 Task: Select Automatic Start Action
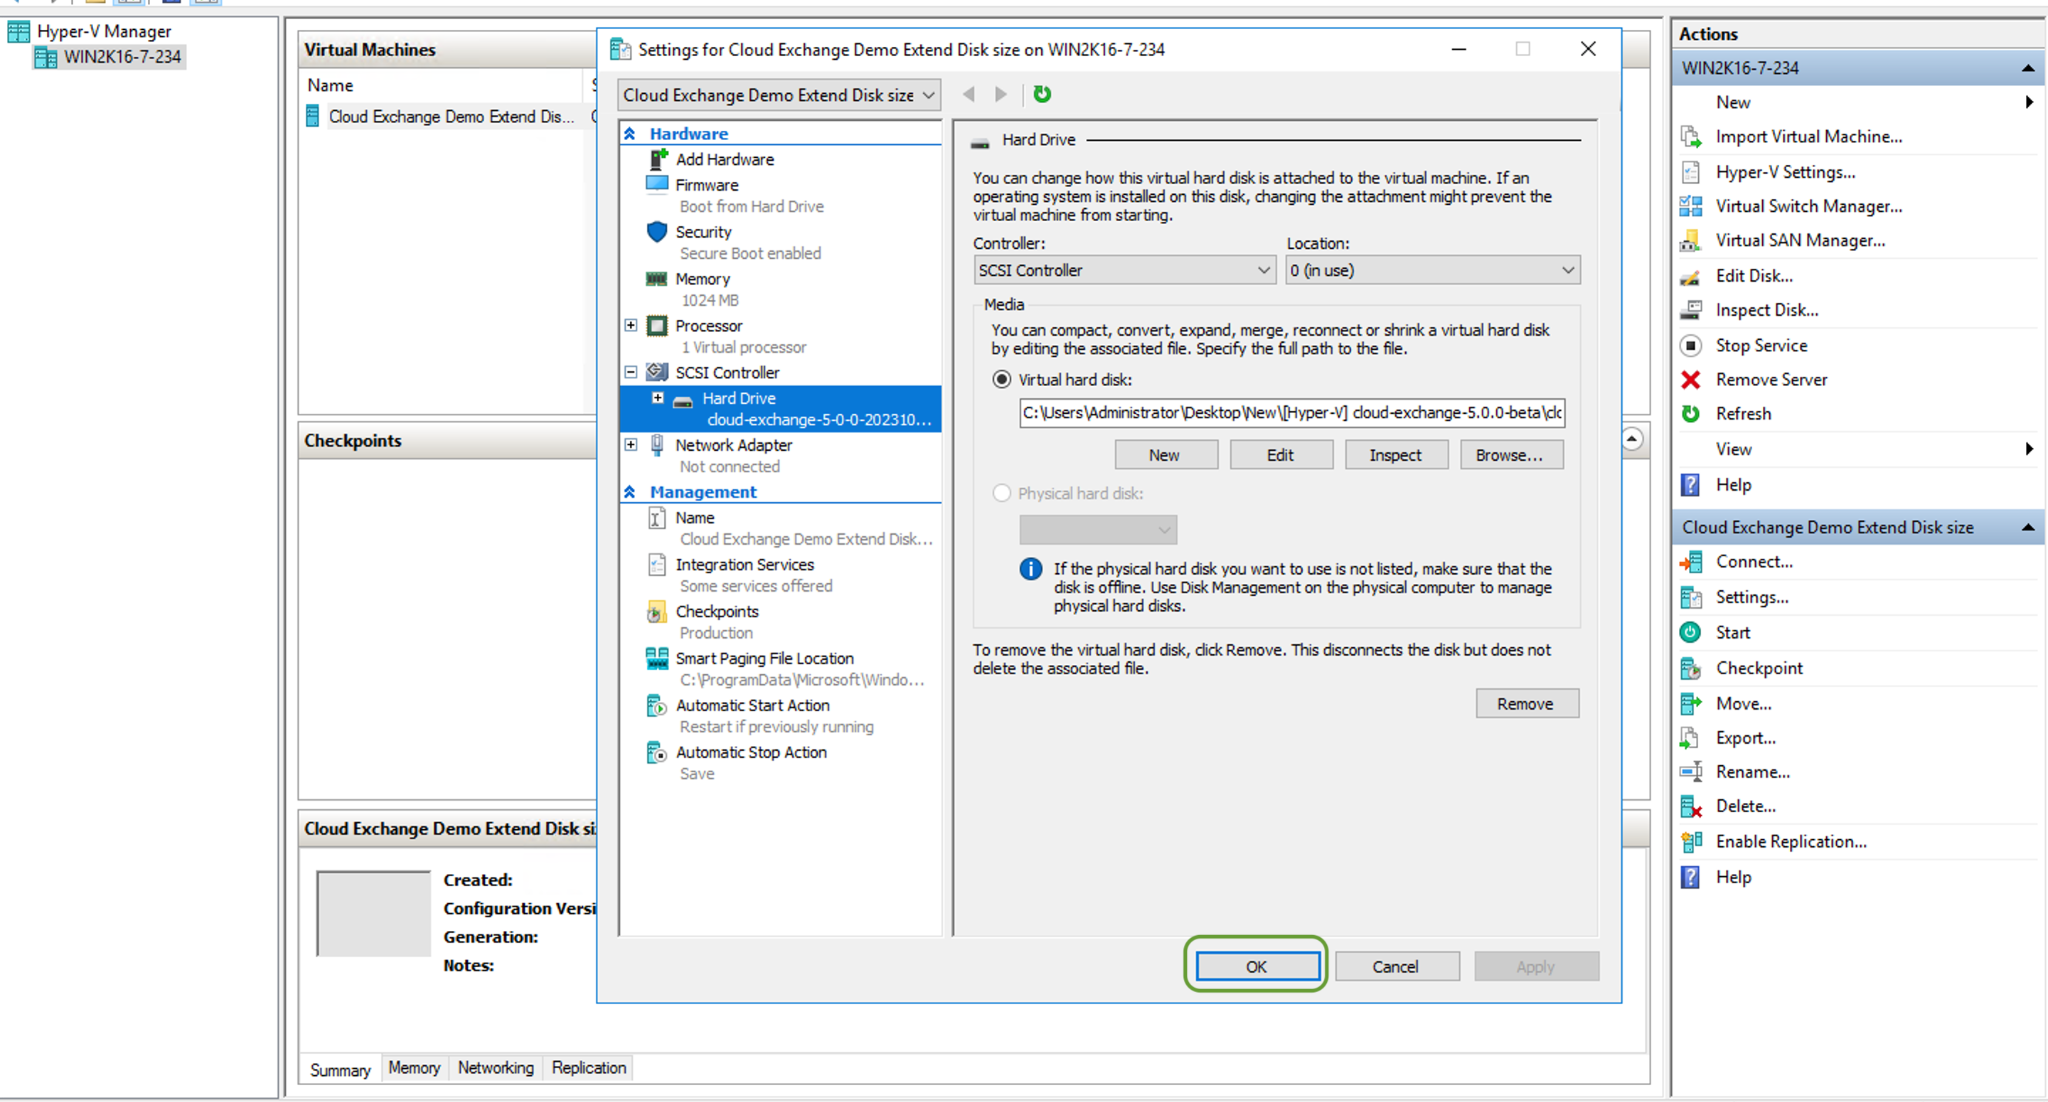pyautogui.click(x=752, y=706)
